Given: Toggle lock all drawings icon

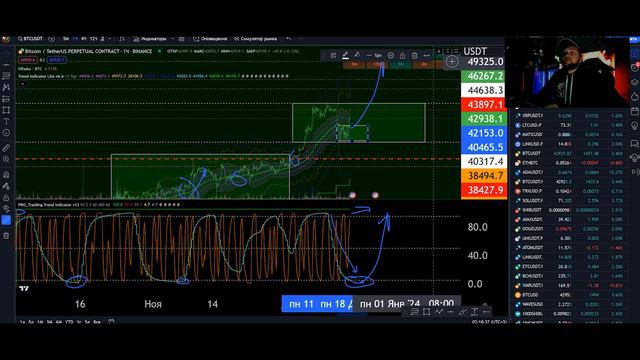Looking at the screenshot, I should click(x=6, y=198).
